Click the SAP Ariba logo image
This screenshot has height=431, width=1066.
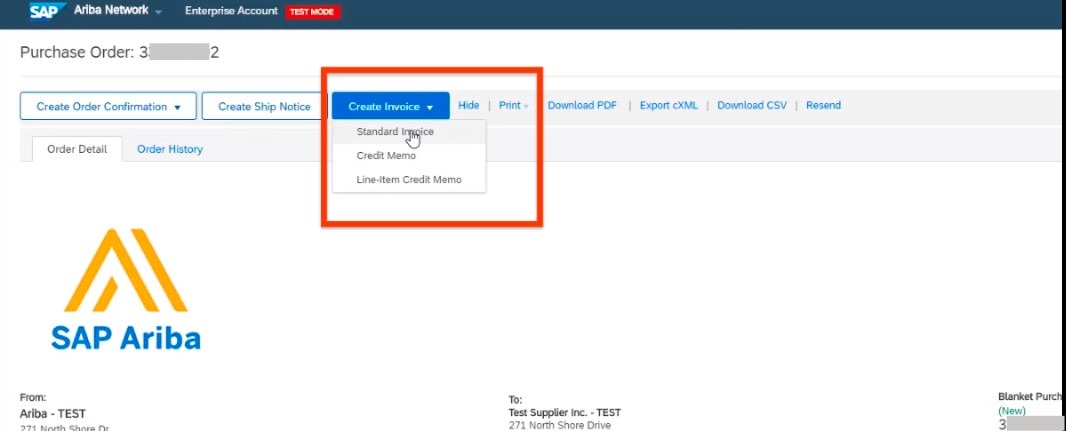[126, 290]
